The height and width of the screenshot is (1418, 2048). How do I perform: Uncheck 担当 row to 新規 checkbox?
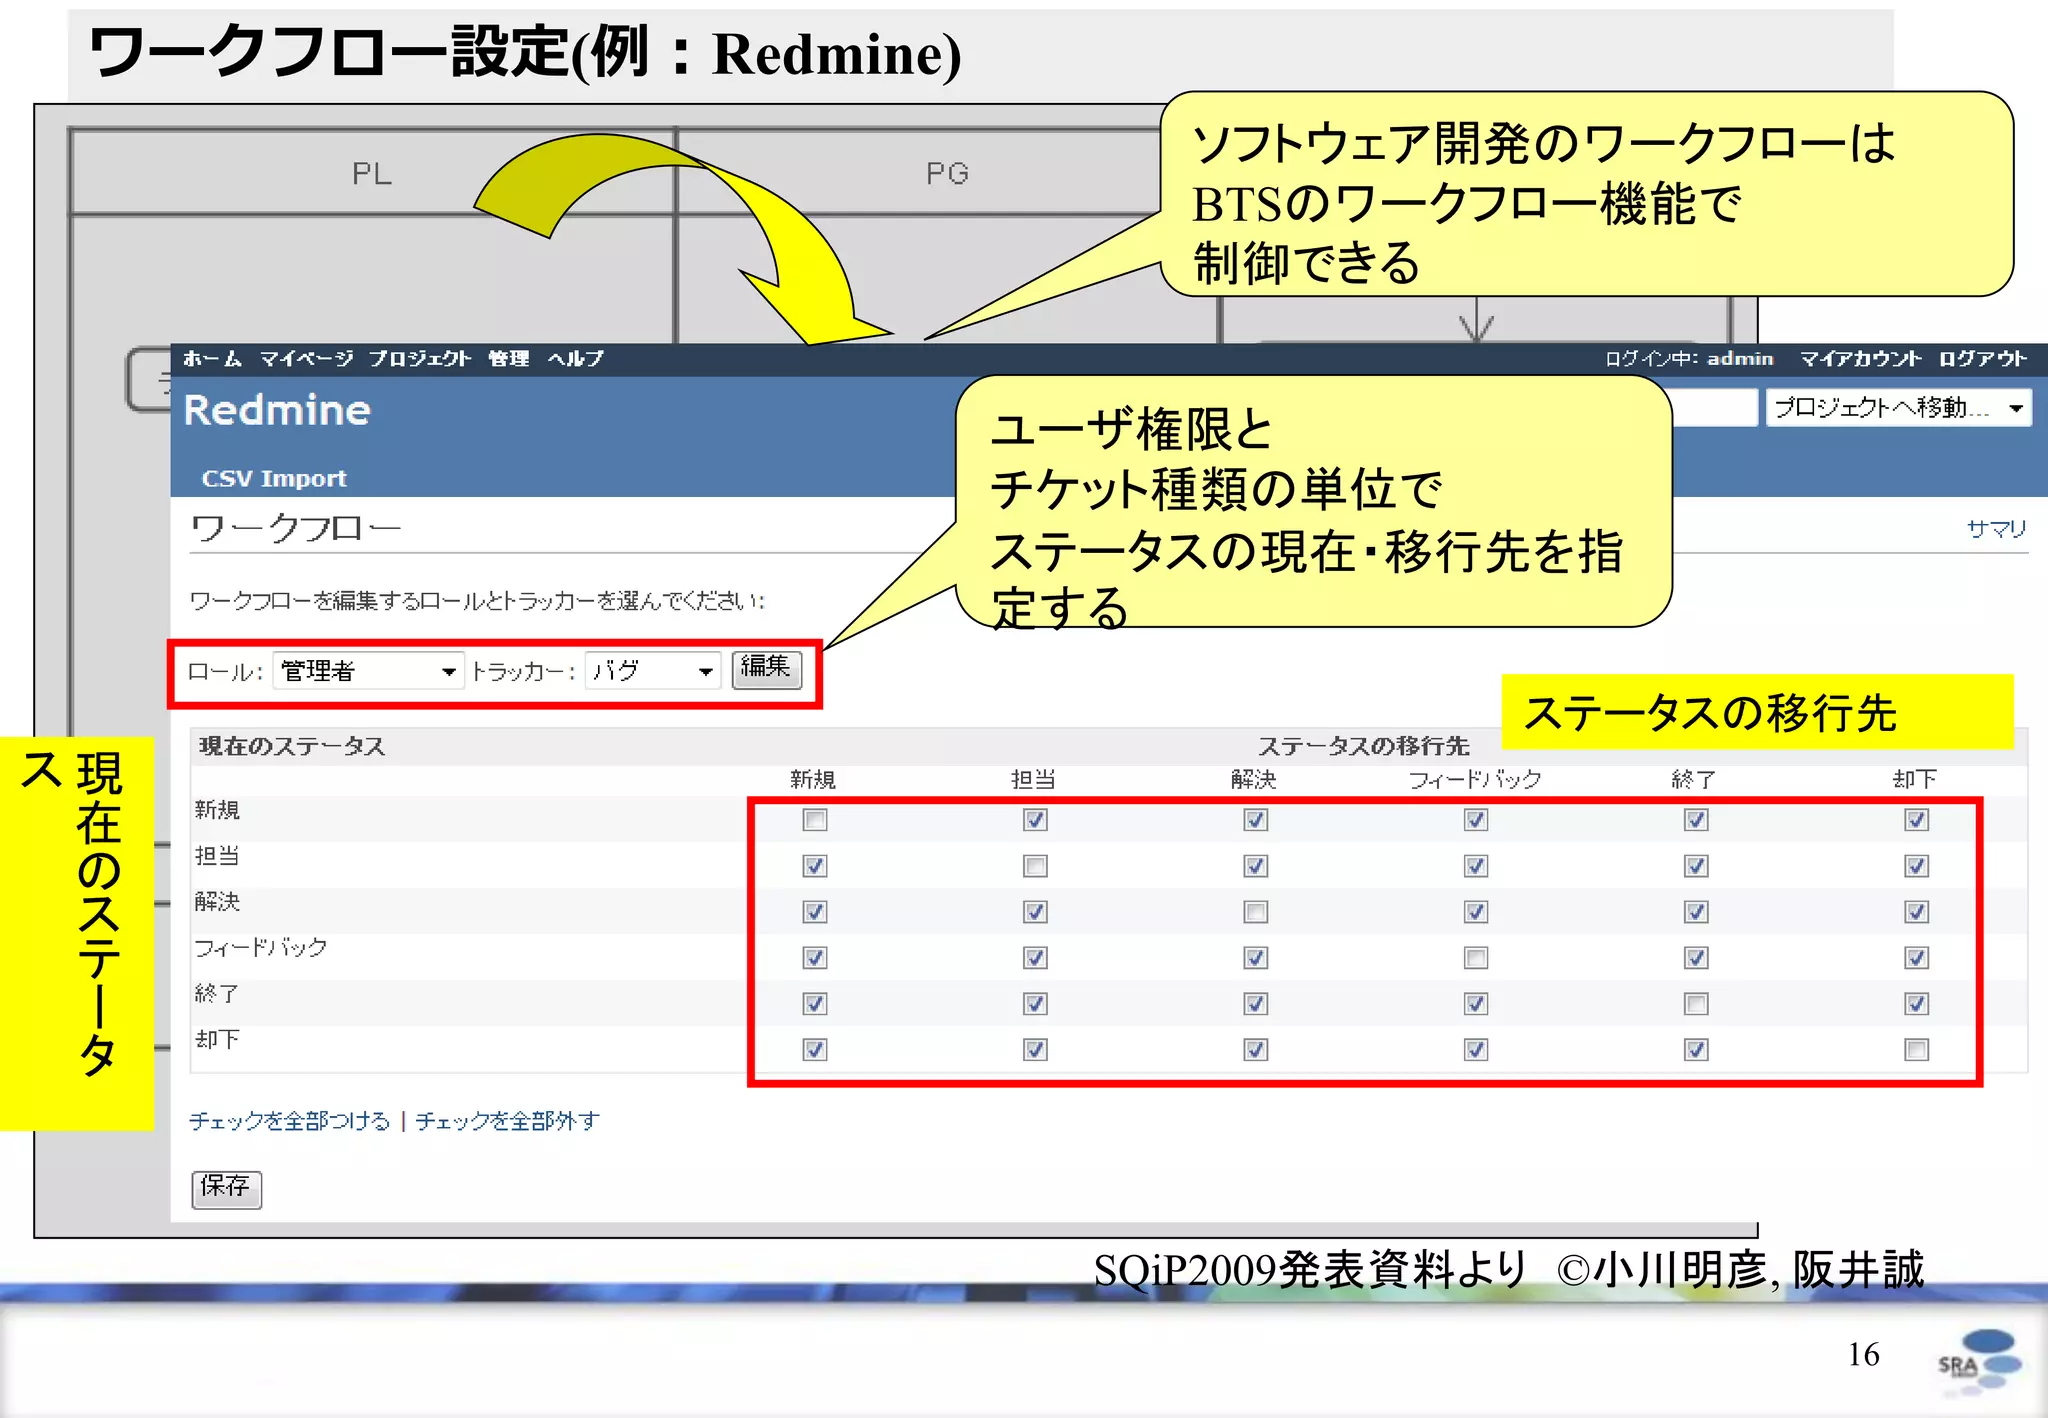815,866
